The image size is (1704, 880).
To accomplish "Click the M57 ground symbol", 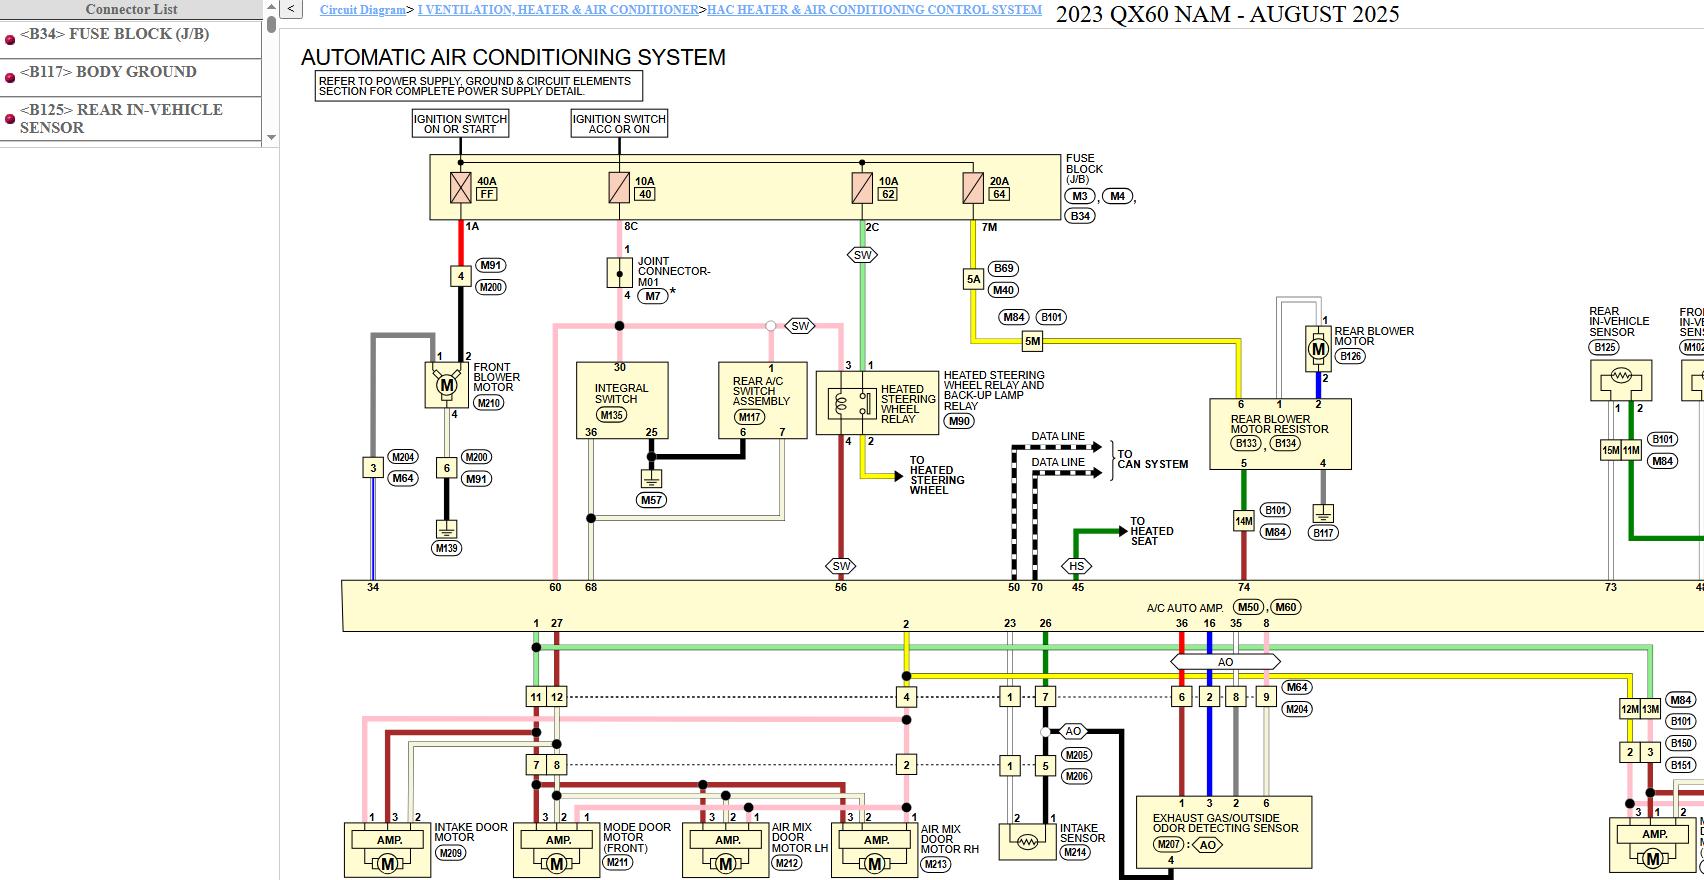I will [651, 479].
